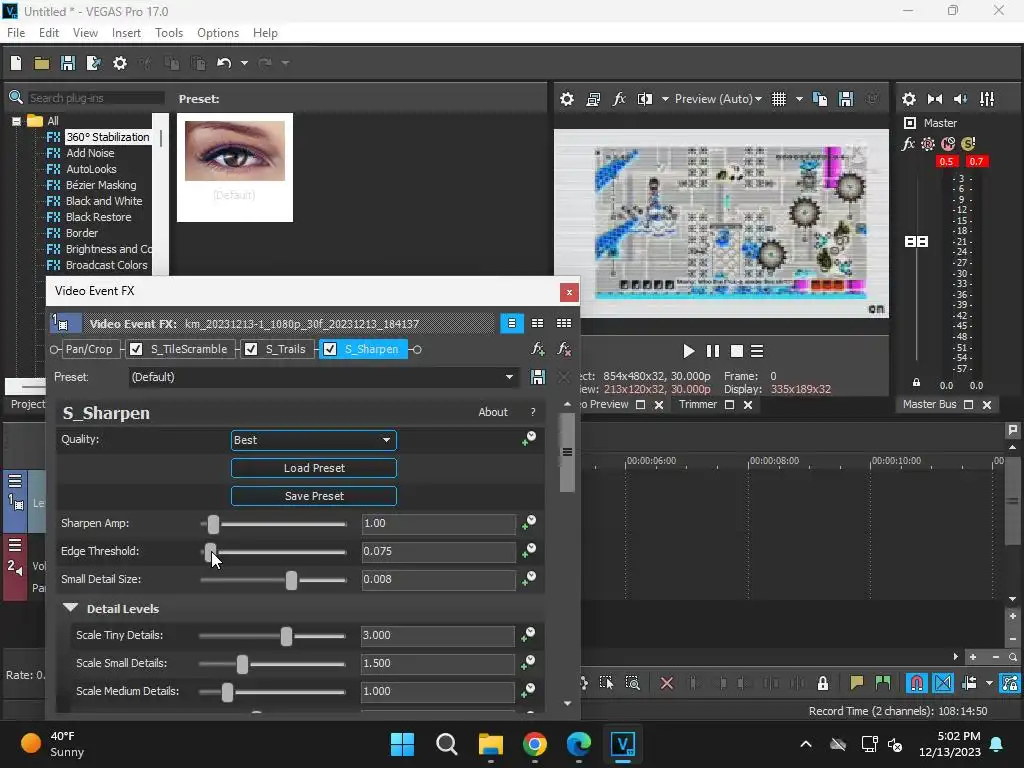Toggle the S_Trails effect checkbox
Image resolution: width=1024 pixels, height=768 pixels.
(x=251, y=349)
